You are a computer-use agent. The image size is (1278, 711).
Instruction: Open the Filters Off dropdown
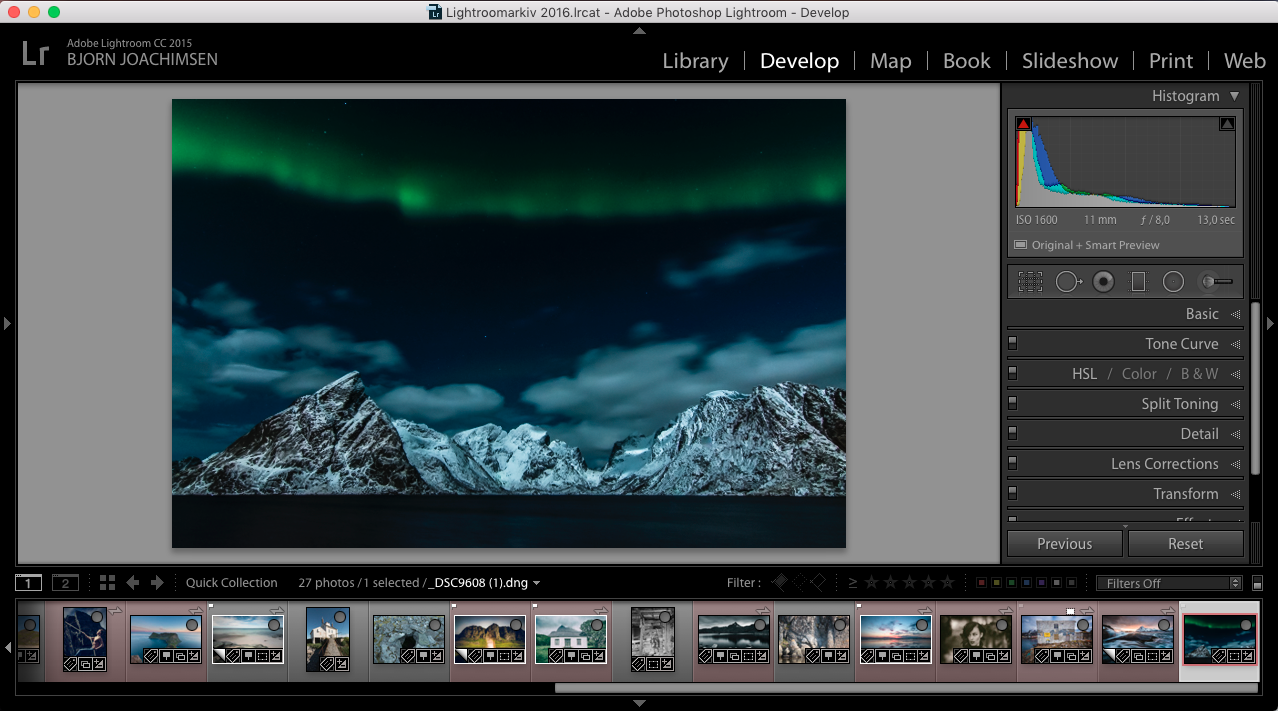[x=1168, y=583]
